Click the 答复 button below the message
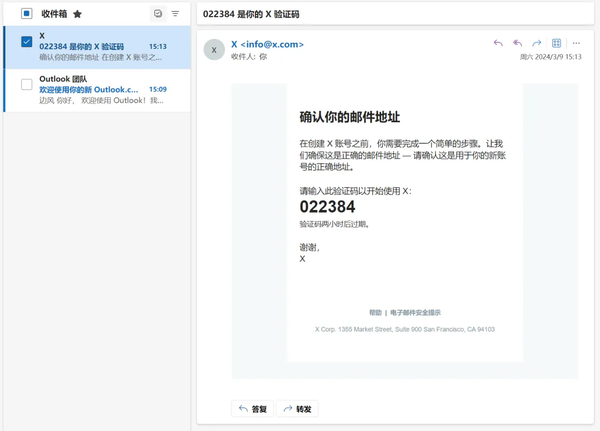600x431 pixels. (252, 409)
